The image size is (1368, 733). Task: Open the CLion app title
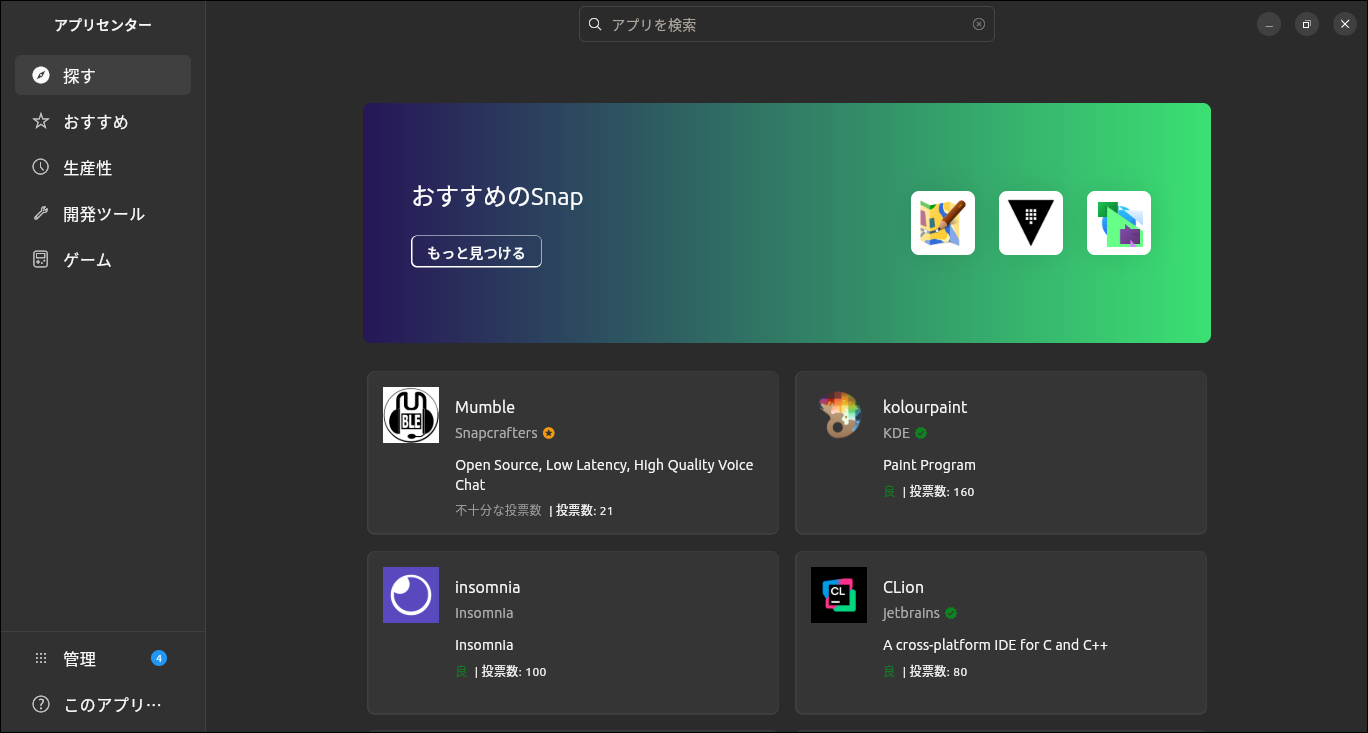pyautogui.click(x=903, y=587)
